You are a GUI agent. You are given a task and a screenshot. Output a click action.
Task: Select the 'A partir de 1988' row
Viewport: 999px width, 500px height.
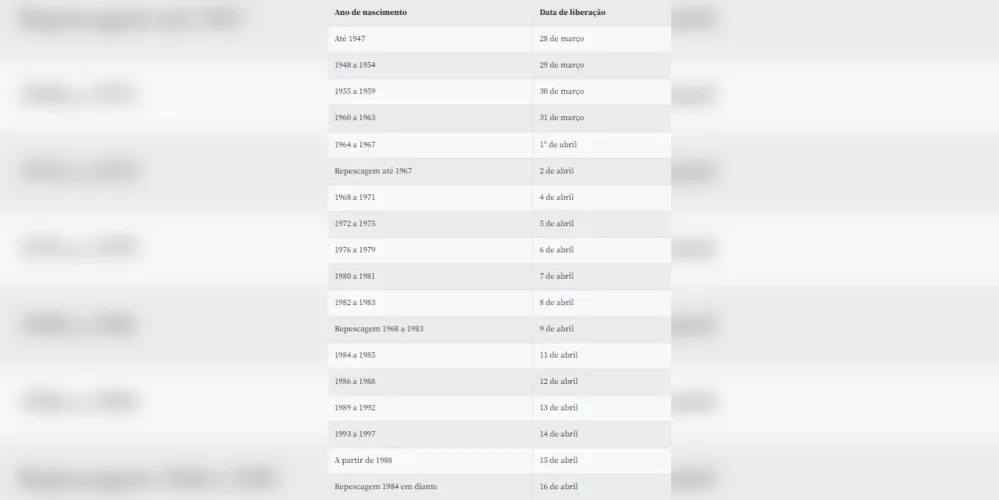coord(500,461)
